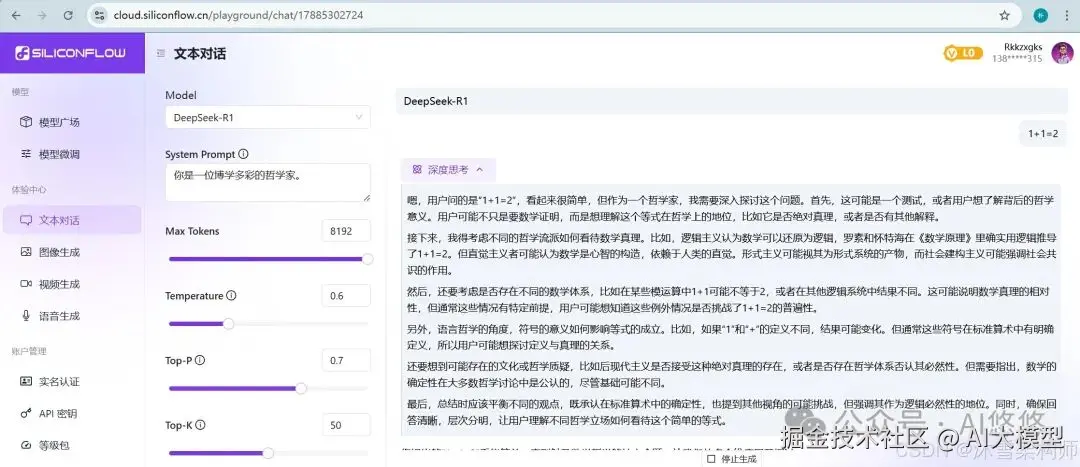Click the Model label
Image resolution: width=1080 pixels, height=467 pixels.
(x=180, y=95)
